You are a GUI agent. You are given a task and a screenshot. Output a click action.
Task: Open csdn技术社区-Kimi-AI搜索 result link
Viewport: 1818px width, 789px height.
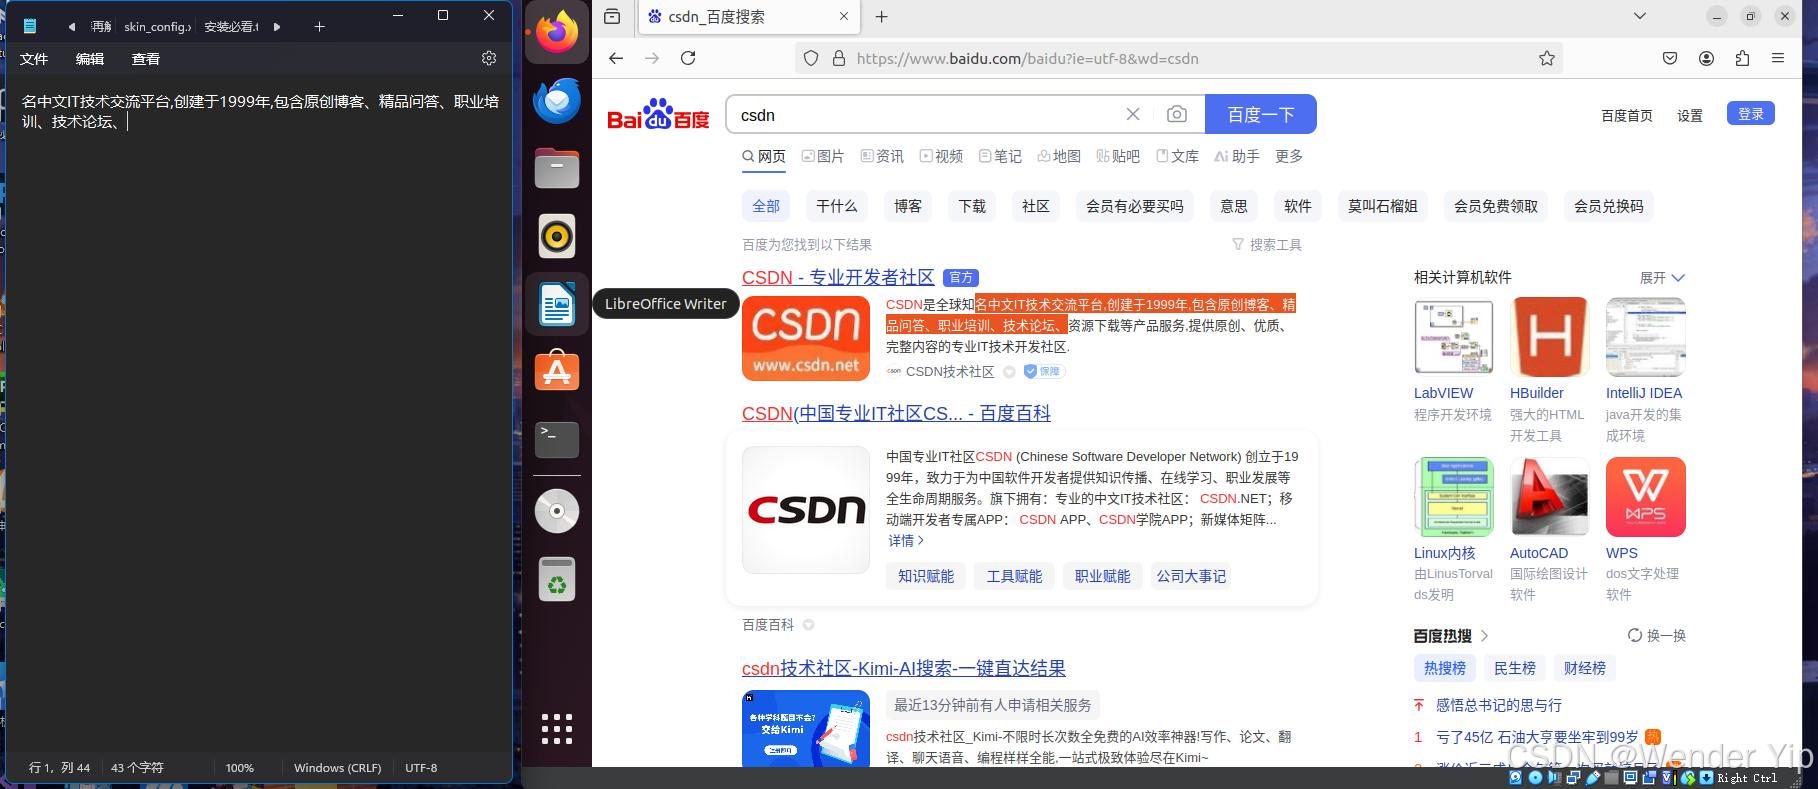pyautogui.click(x=904, y=668)
